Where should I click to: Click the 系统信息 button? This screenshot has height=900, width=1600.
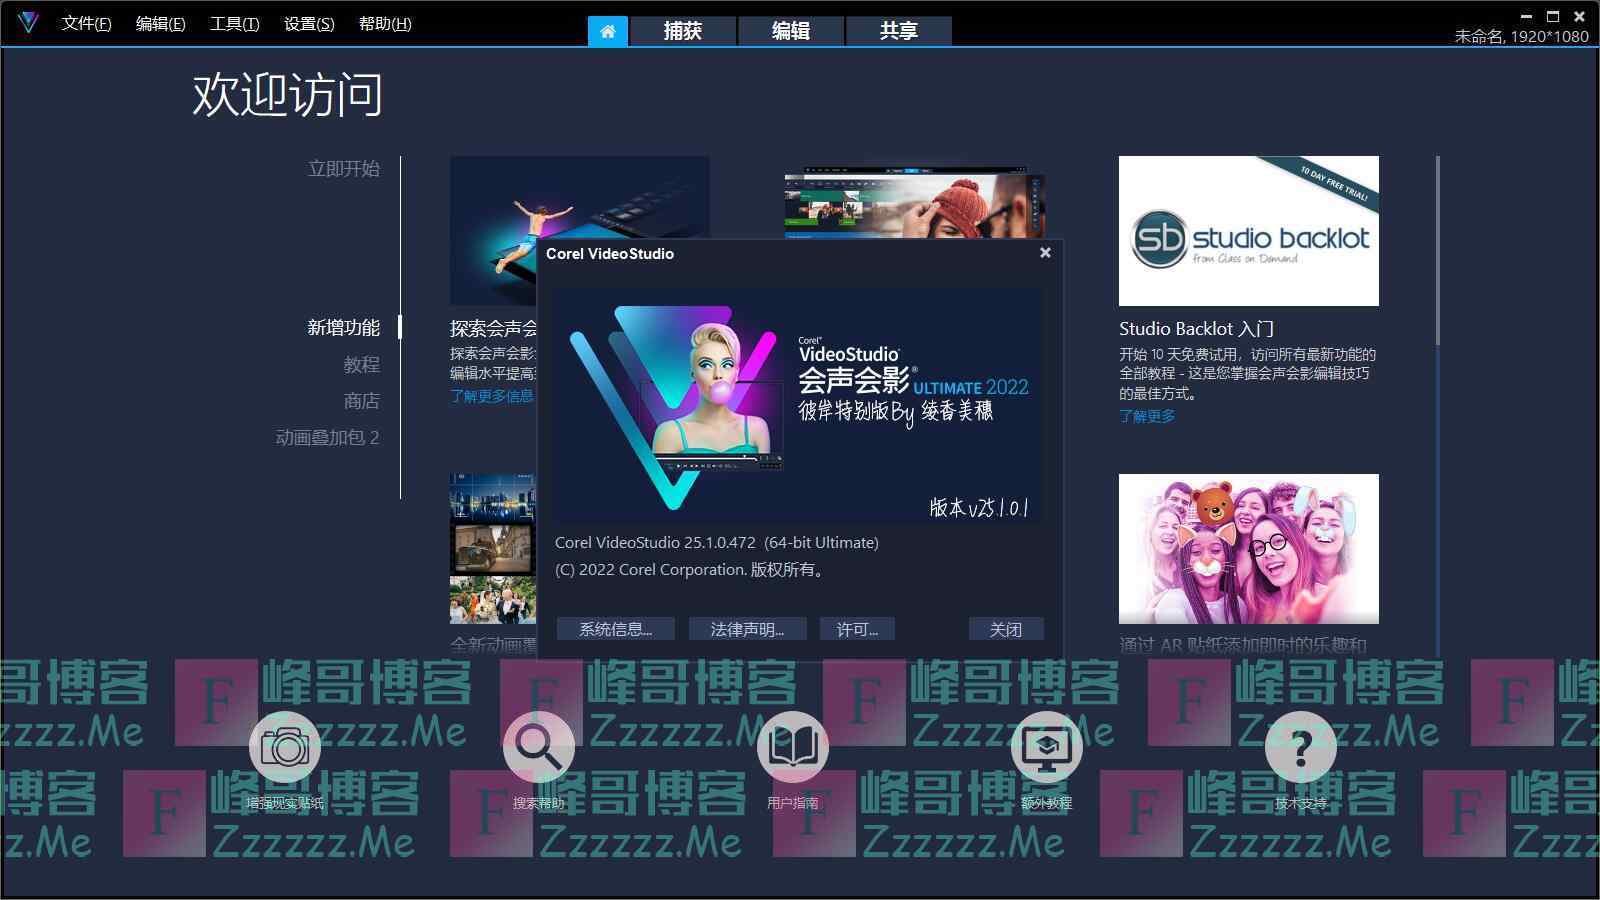(x=615, y=629)
